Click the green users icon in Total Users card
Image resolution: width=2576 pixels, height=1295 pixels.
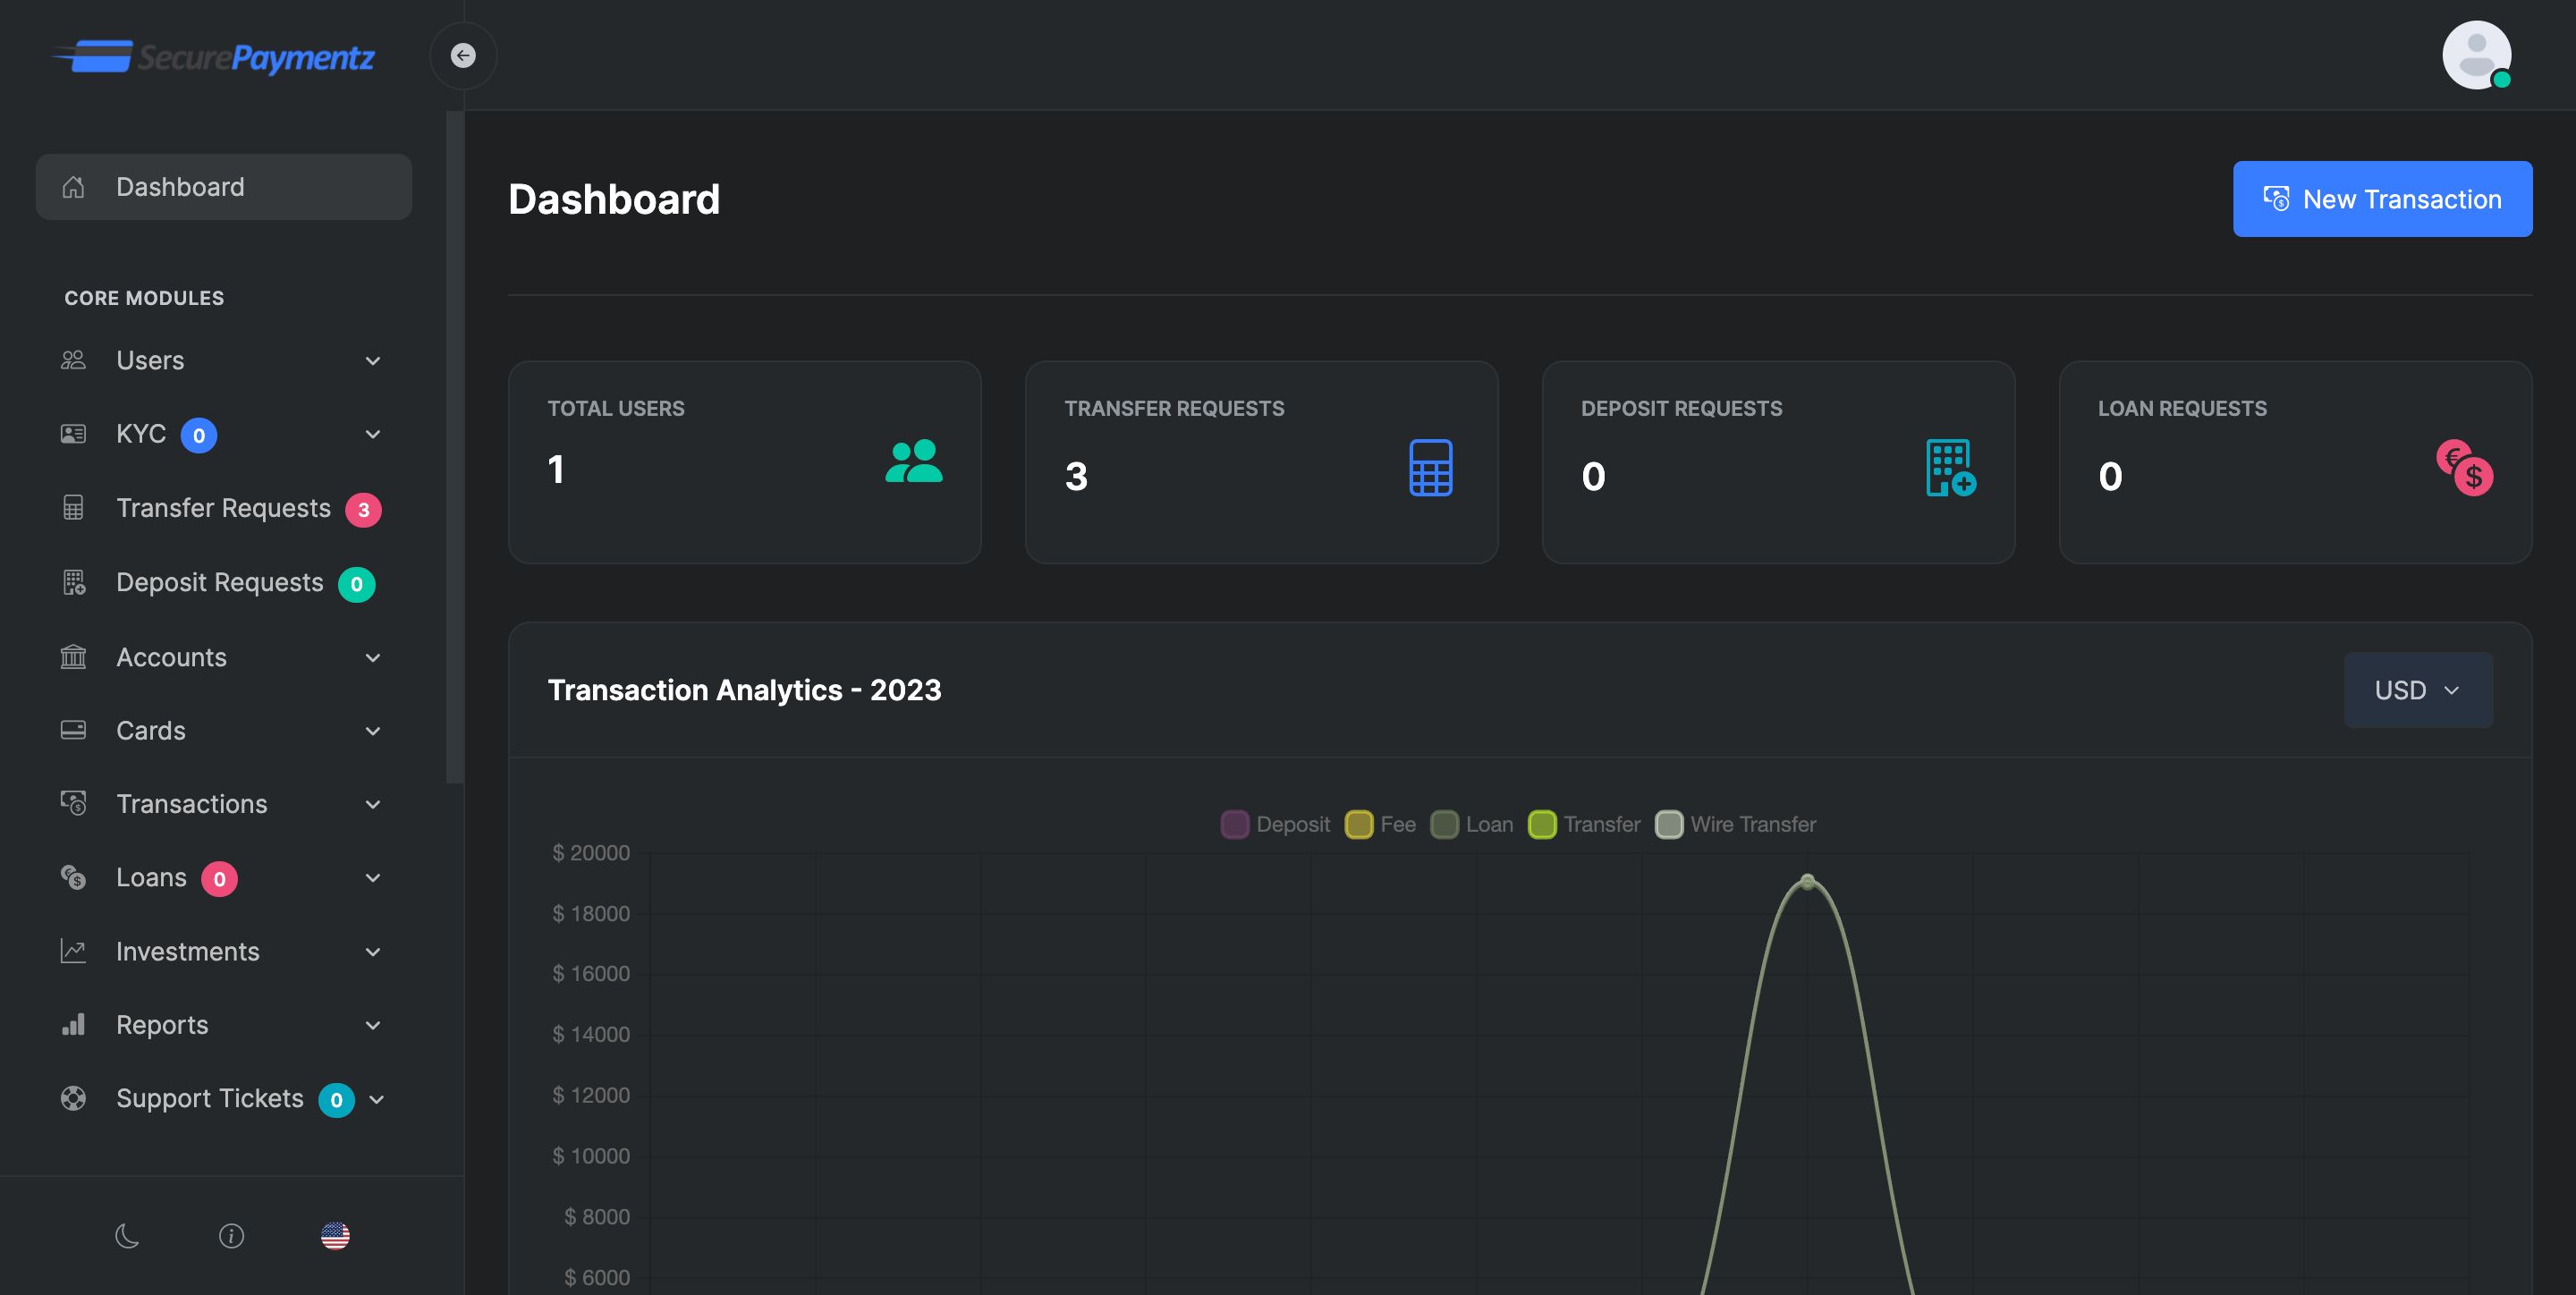[x=913, y=461]
